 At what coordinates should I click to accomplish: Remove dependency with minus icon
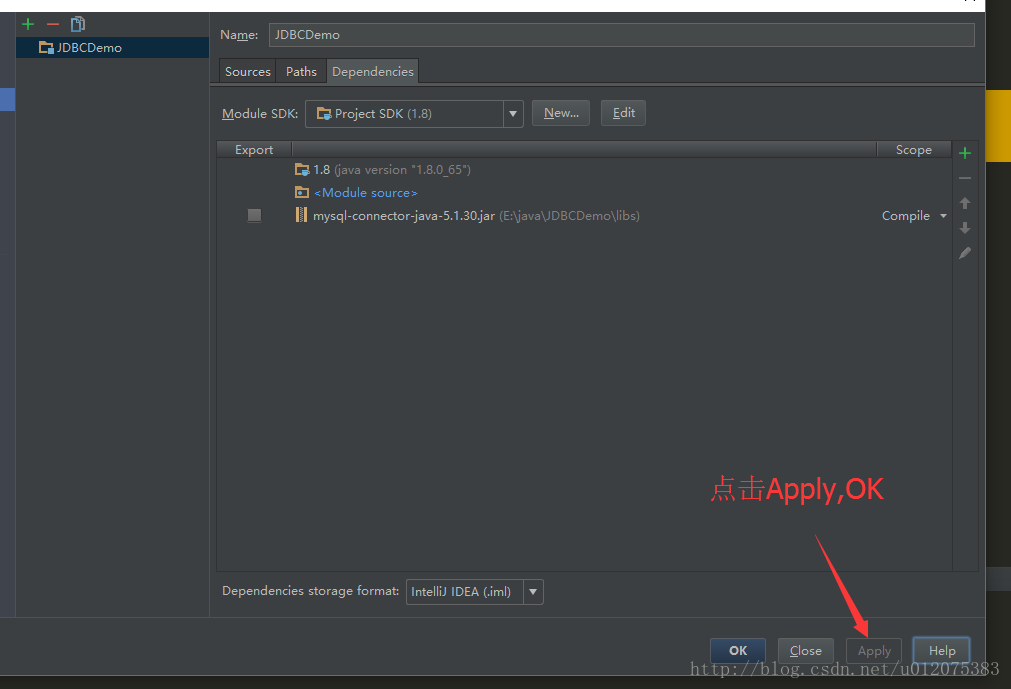[965, 178]
